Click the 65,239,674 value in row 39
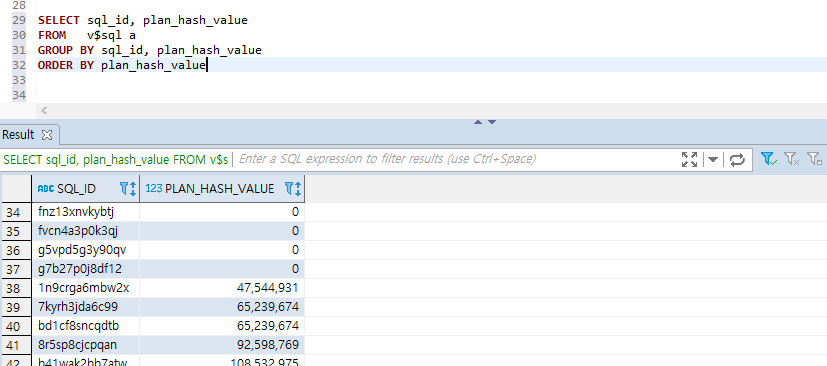The height and width of the screenshot is (366, 827). point(267,307)
